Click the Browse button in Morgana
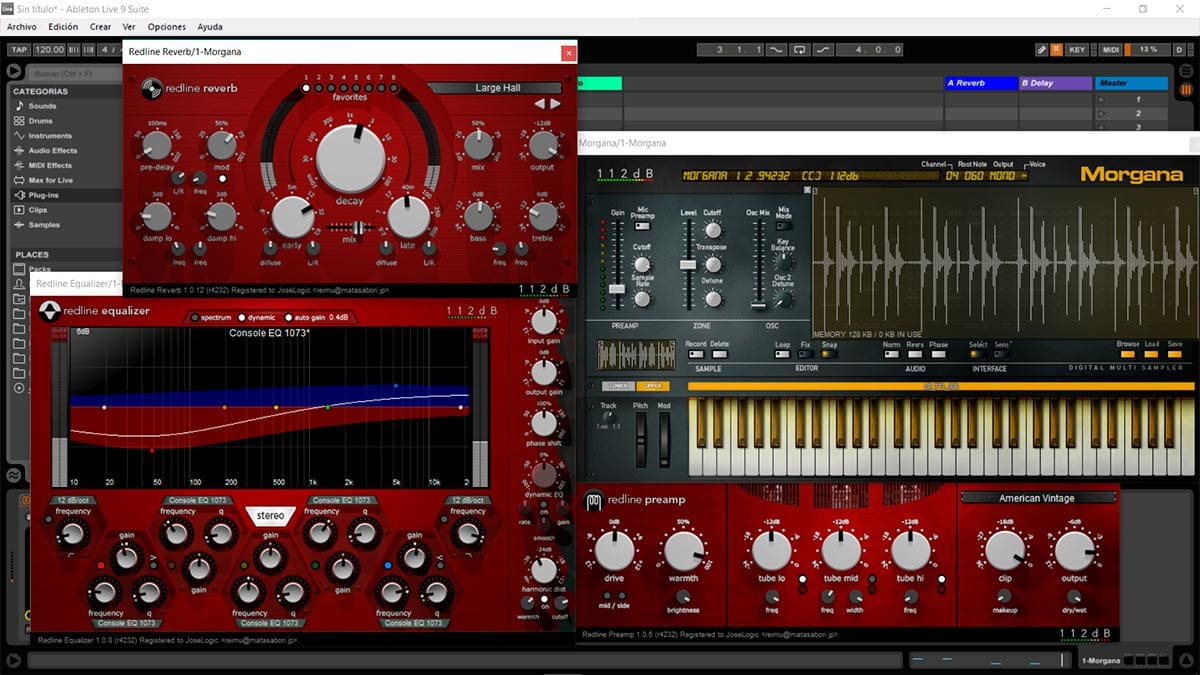The height and width of the screenshot is (675, 1200). tap(1127, 354)
